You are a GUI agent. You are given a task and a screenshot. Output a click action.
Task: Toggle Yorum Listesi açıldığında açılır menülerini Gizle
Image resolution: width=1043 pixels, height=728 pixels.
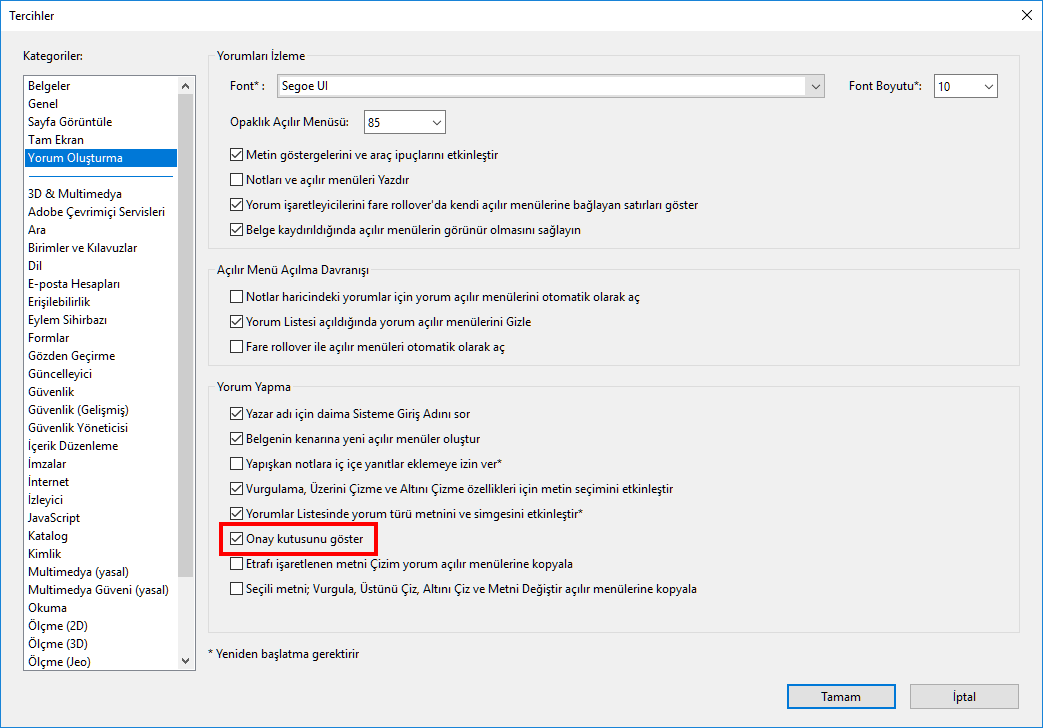(236, 321)
